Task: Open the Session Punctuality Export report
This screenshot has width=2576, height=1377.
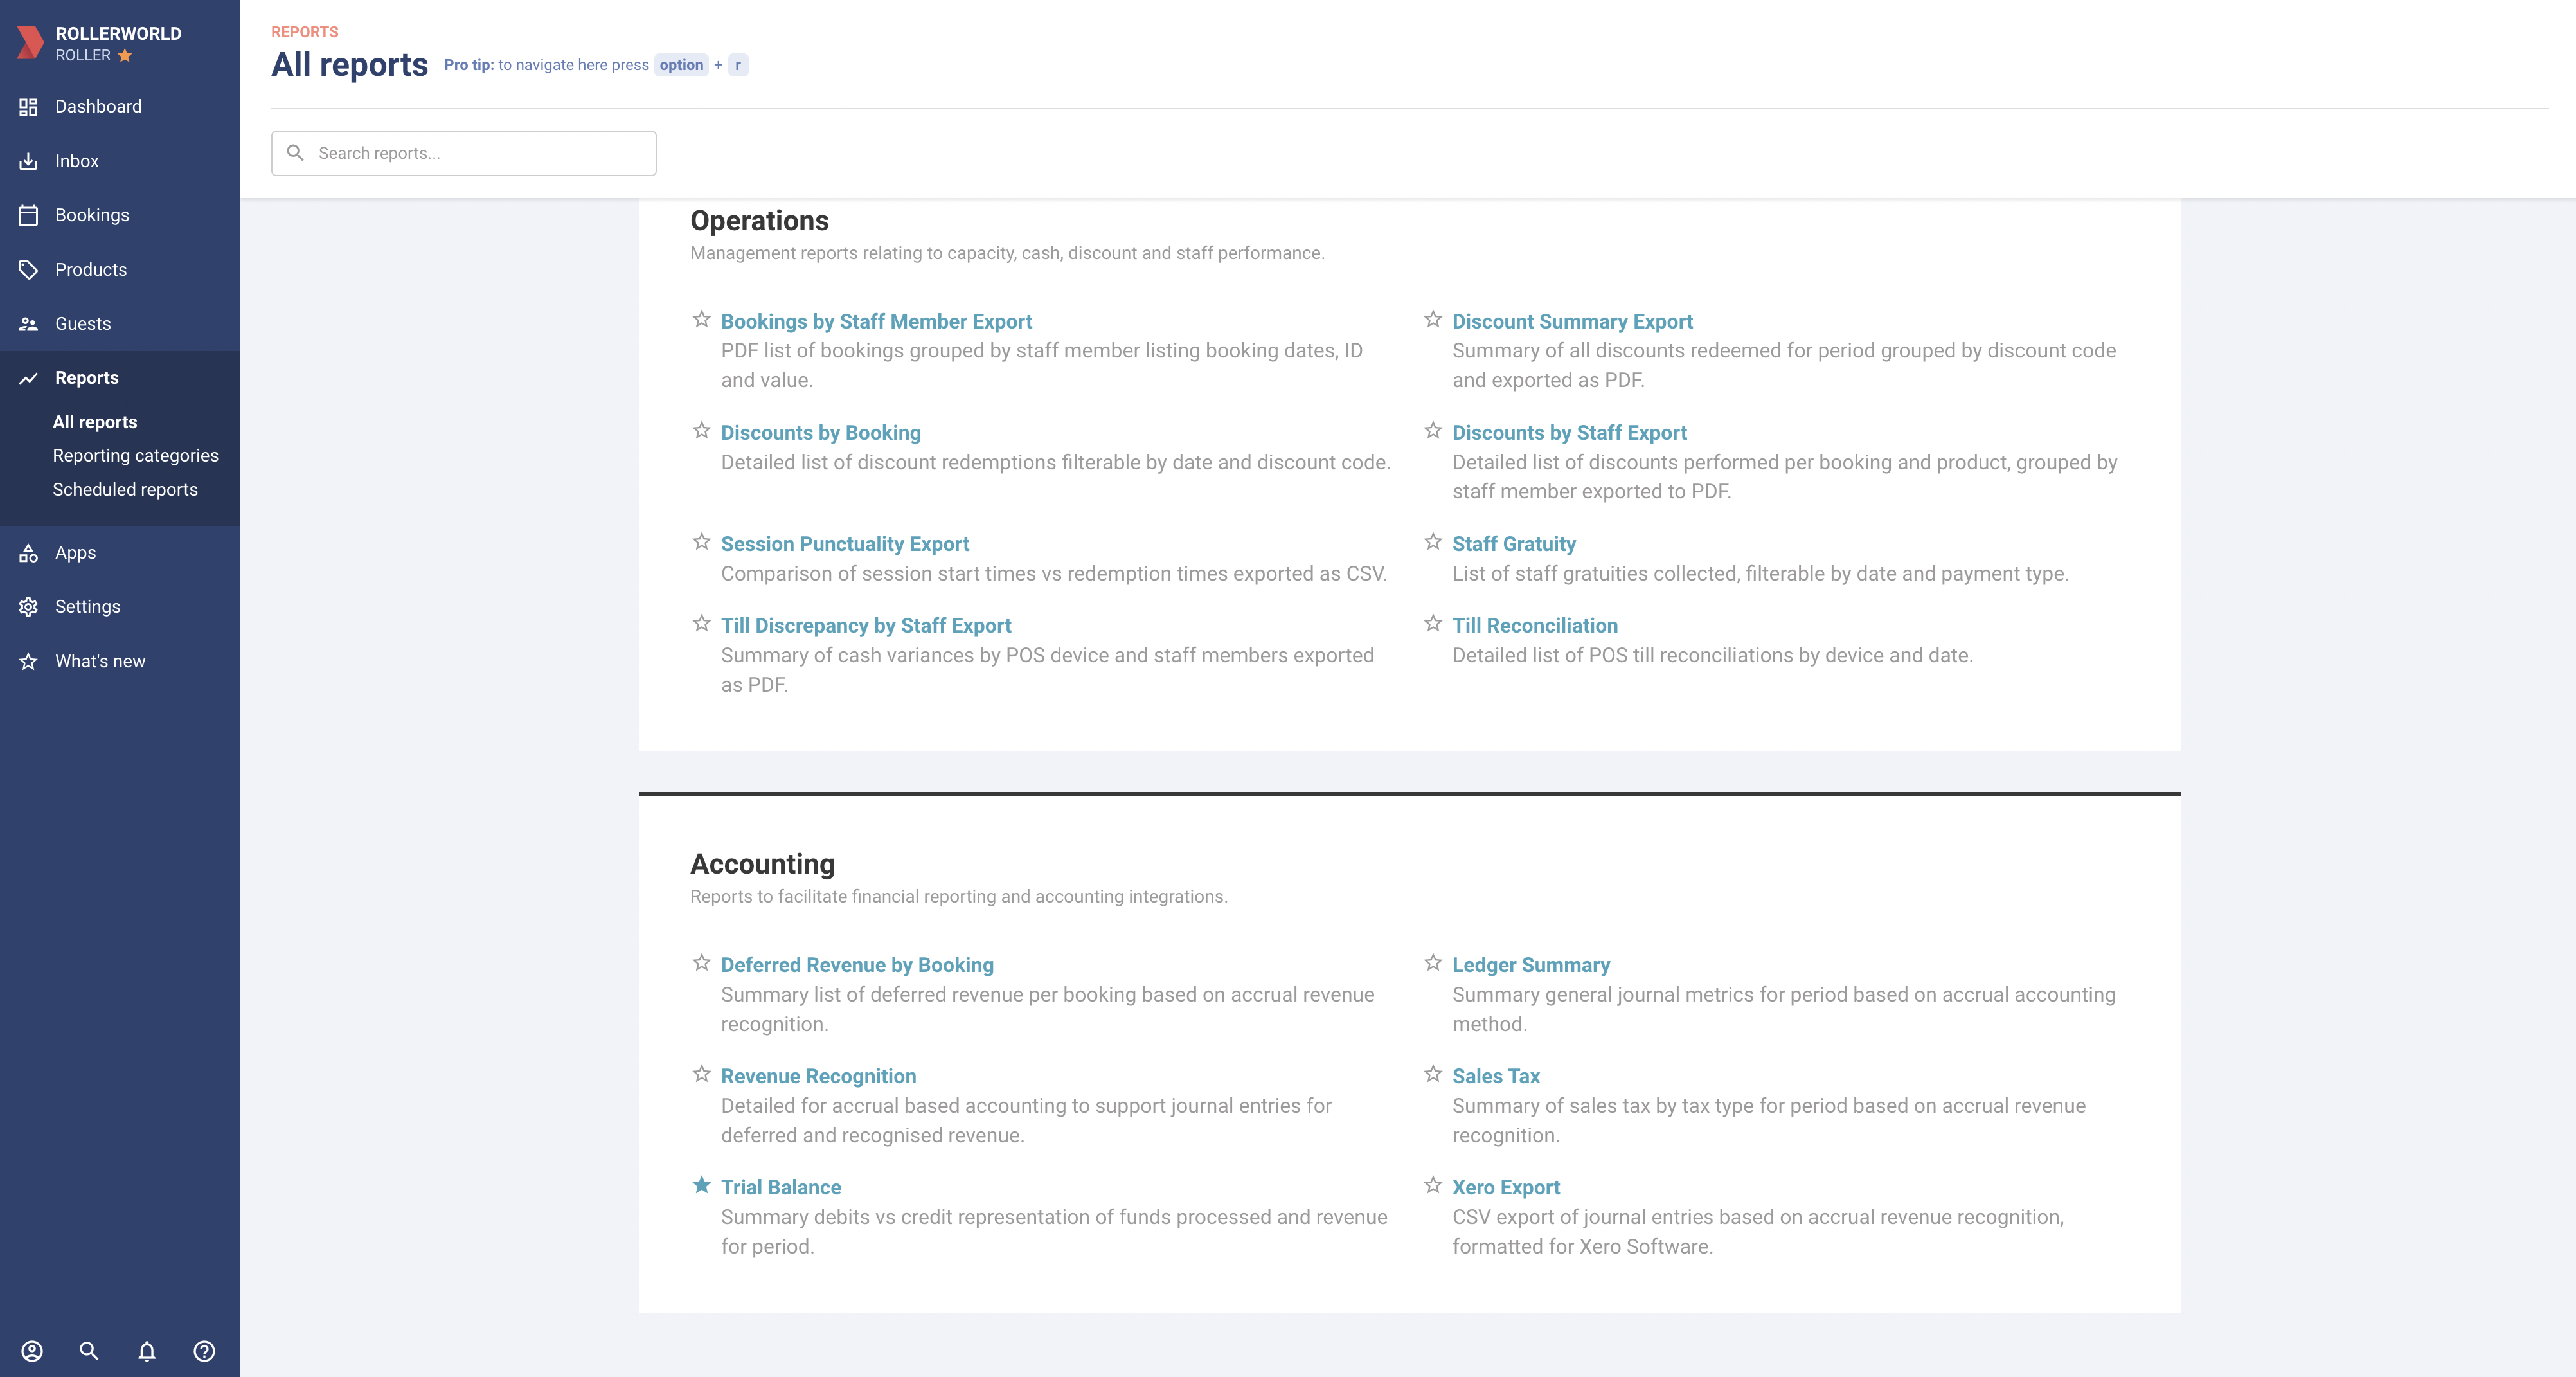Action: [x=845, y=543]
